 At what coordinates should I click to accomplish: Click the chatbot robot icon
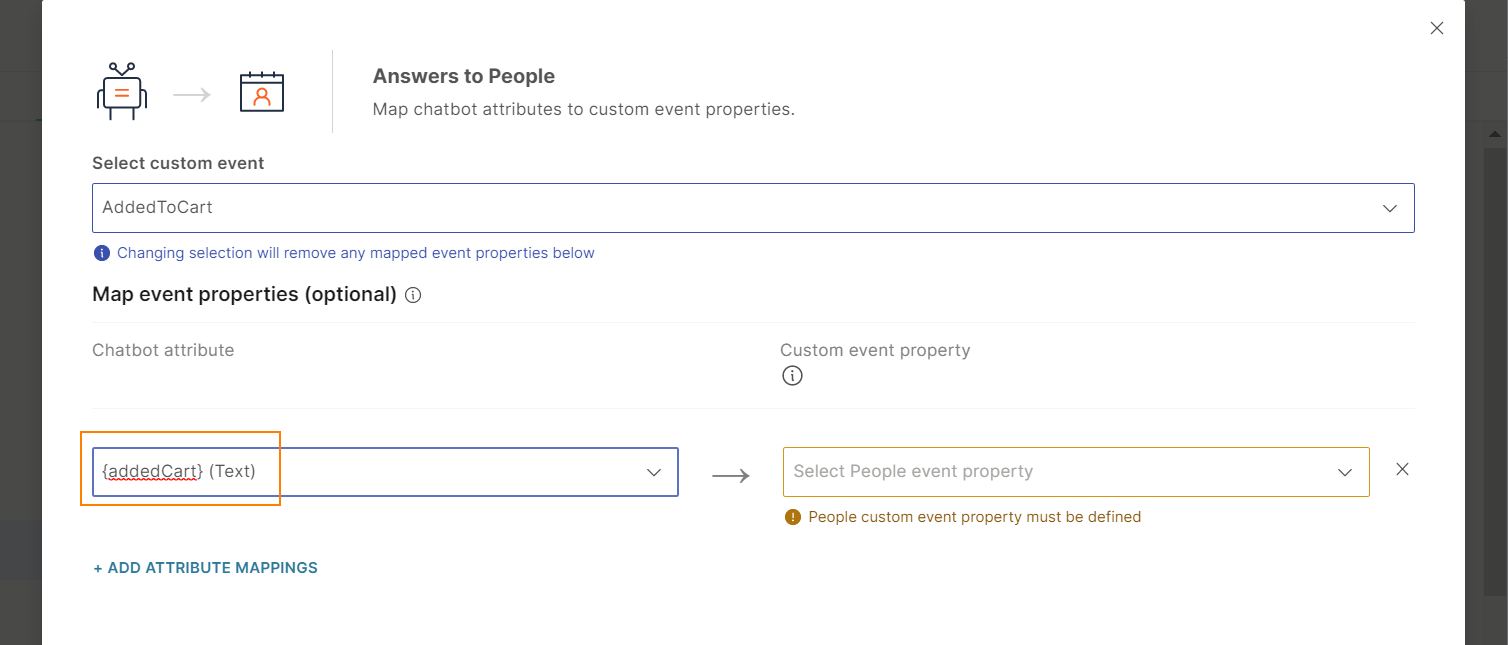(122, 92)
